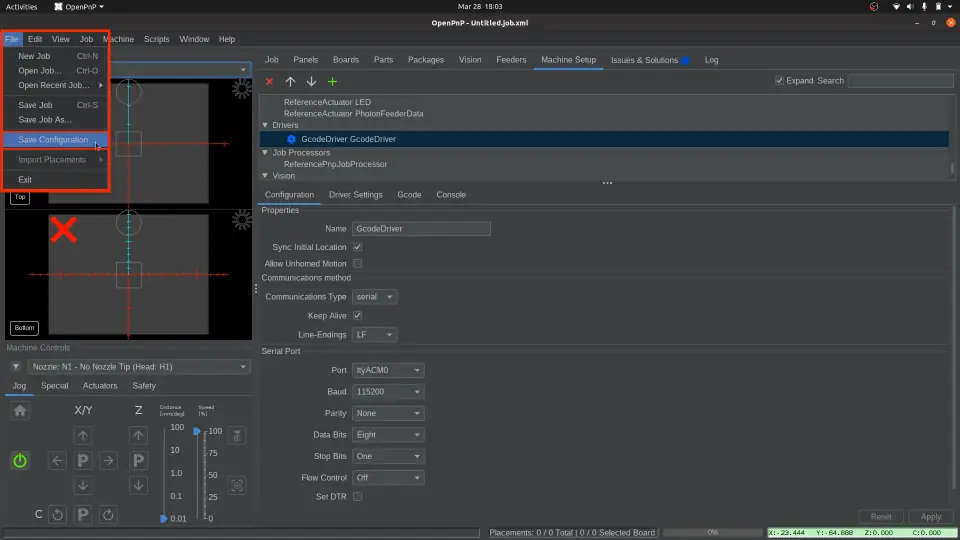Toggle the green machine power button
Screen dimensions: 960x540
coord(20,460)
